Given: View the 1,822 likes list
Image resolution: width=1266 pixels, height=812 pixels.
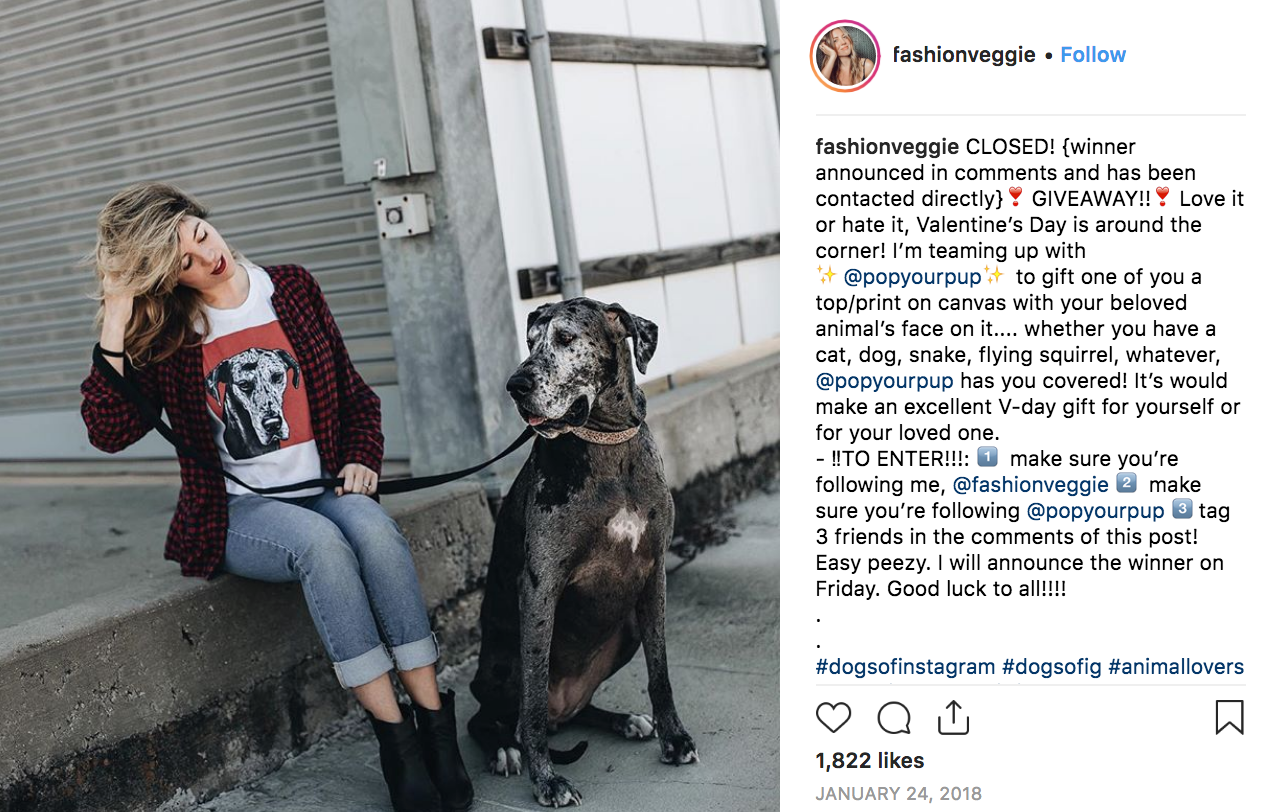Looking at the screenshot, I should pos(870,761).
